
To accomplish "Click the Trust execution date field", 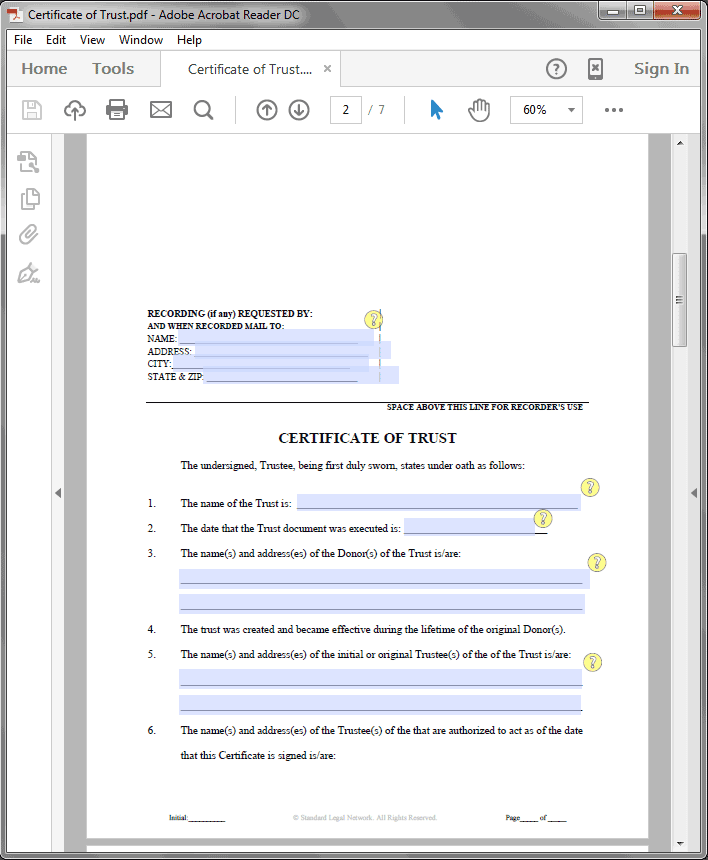I will click(x=469, y=527).
